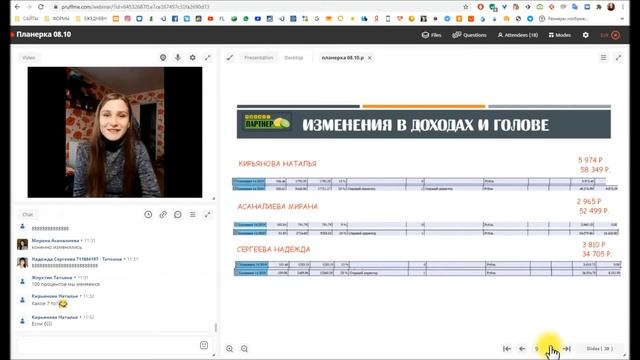Expand the chat panel to fullscreen
This screenshot has height=360, width=640.
click(207, 214)
